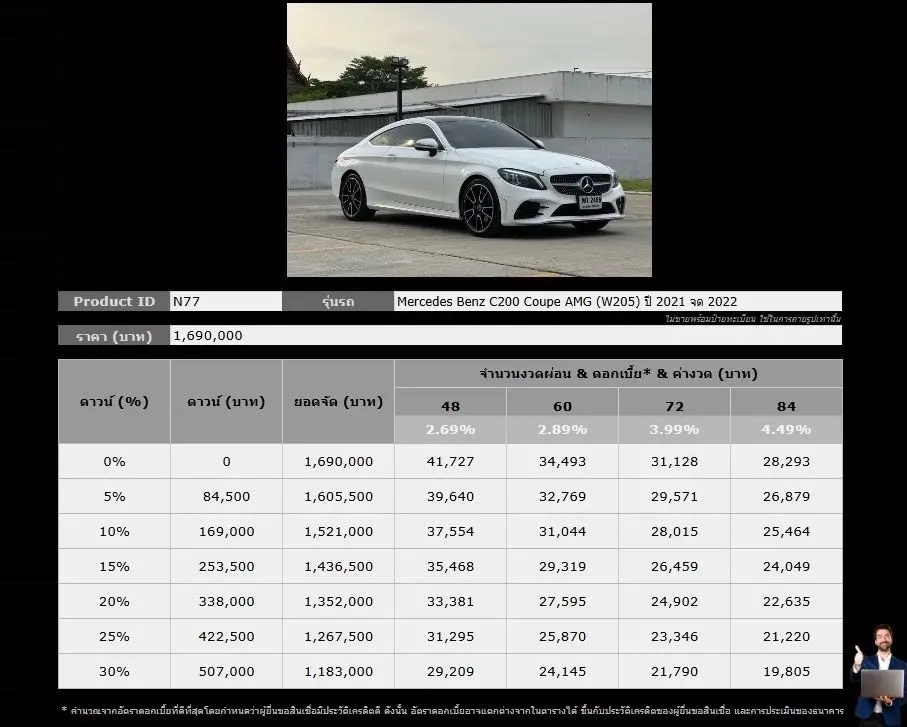The height and width of the screenshot is (727, 907).
Task: Click the "60" installment term header
Action: point(562,406)
